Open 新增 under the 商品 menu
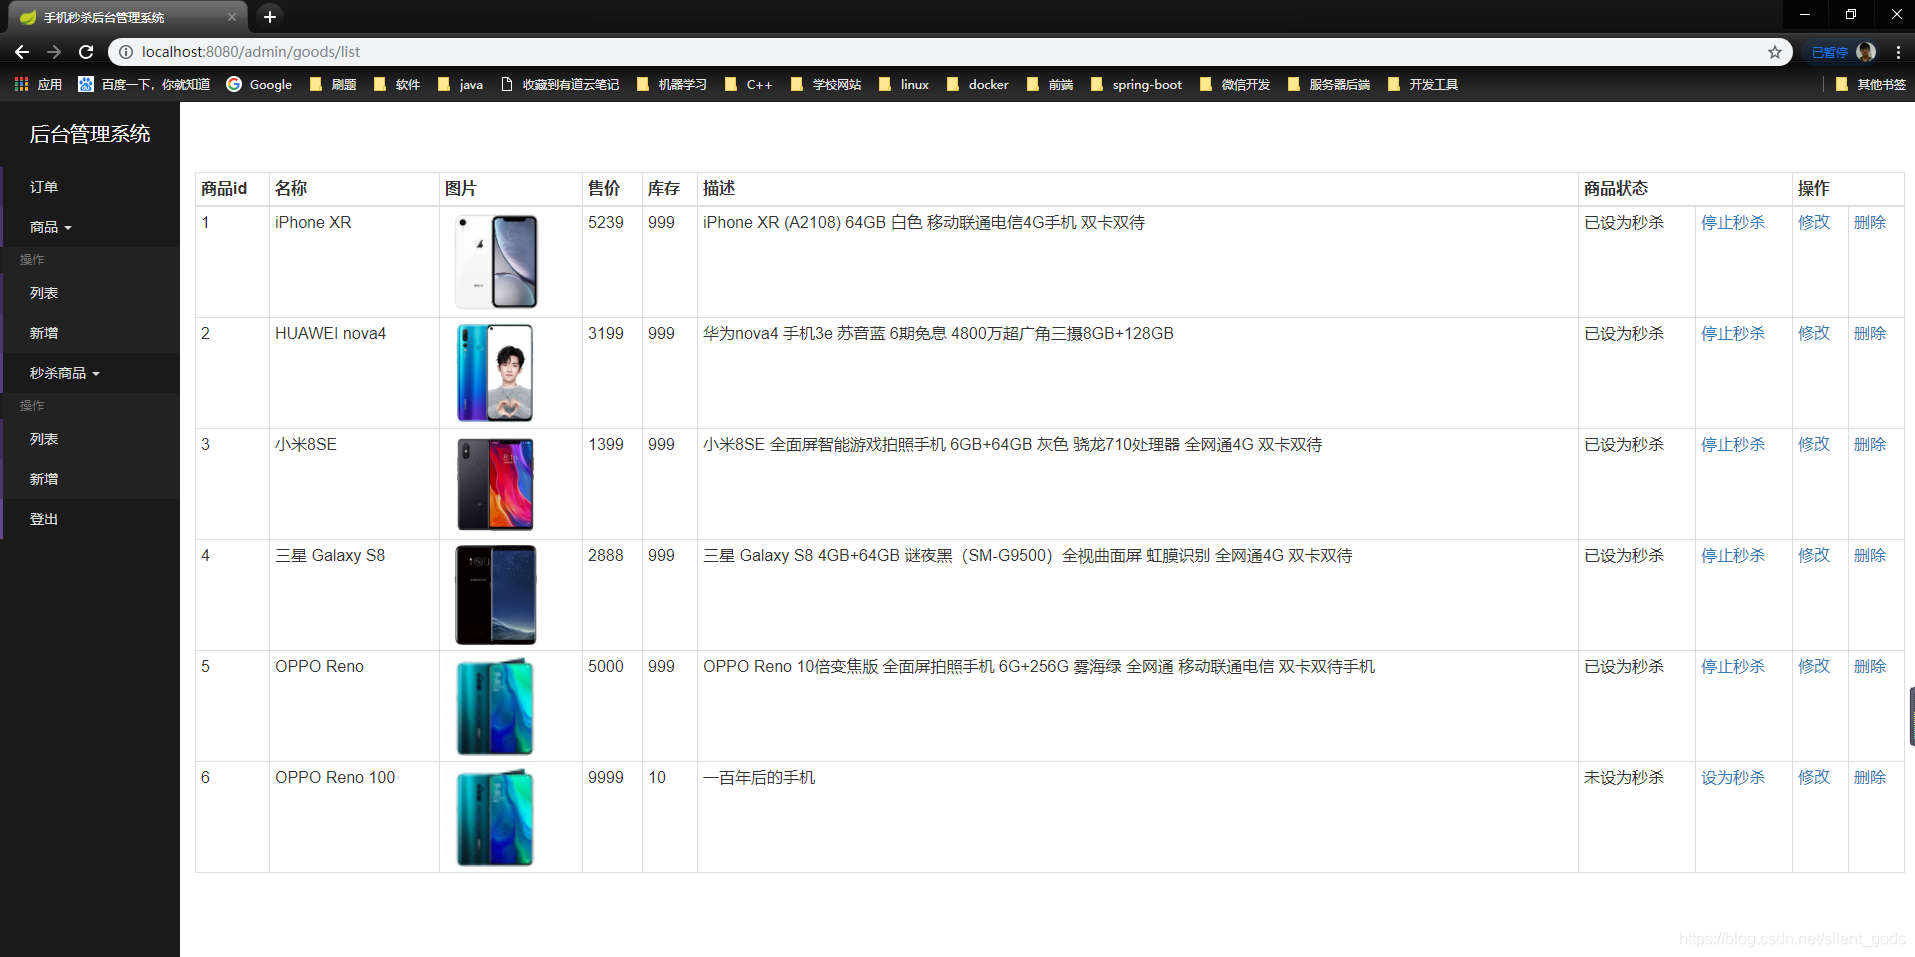Image resolution: width=1915 pixels, height=957 pixels. click(90, 333)
